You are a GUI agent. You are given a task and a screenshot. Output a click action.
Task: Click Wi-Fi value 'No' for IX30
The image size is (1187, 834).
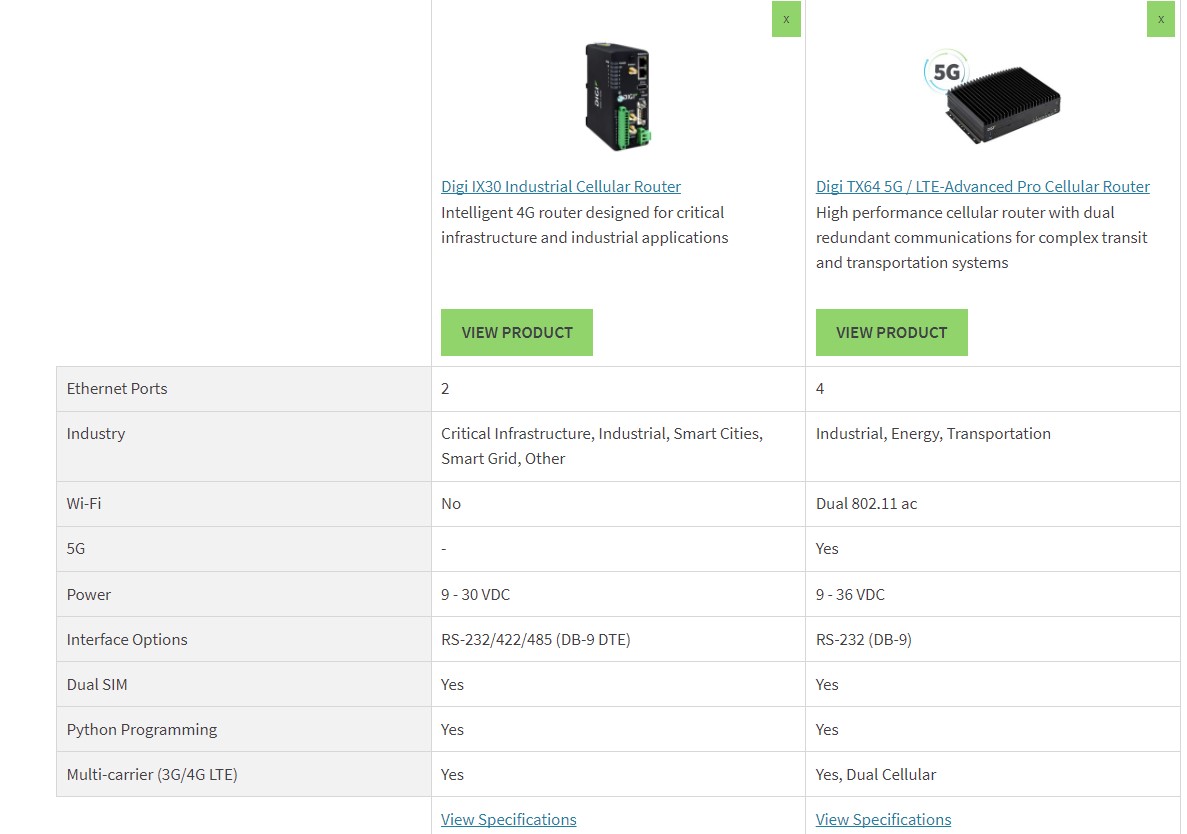pyautogui.click(x=451, y=504)
